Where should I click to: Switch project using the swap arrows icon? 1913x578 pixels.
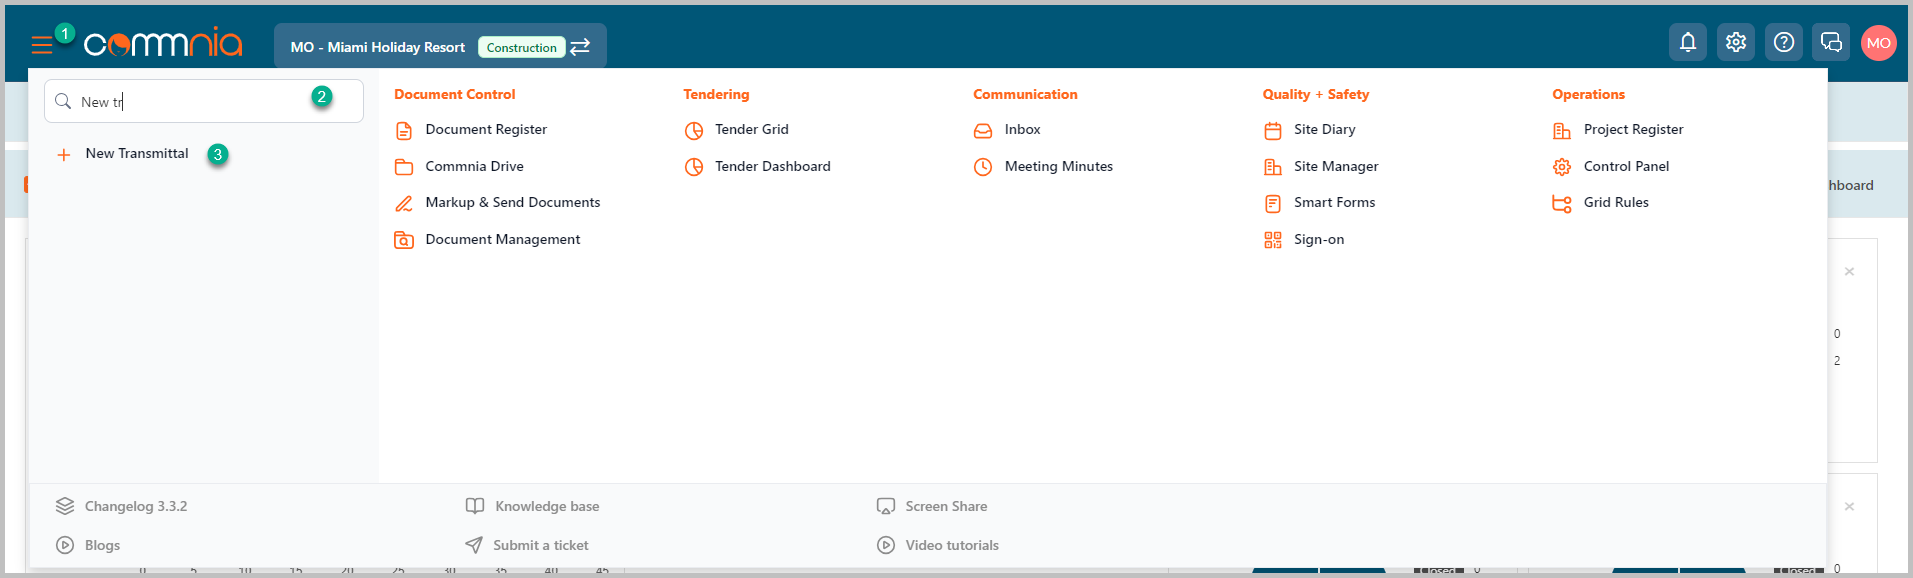(x=580, y=47)
